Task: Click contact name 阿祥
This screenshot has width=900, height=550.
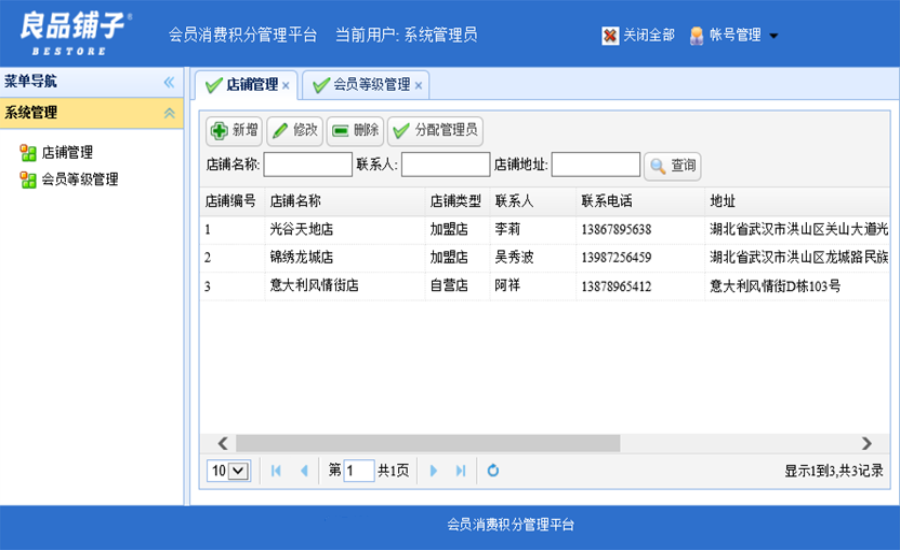Action: coord(507,285)
